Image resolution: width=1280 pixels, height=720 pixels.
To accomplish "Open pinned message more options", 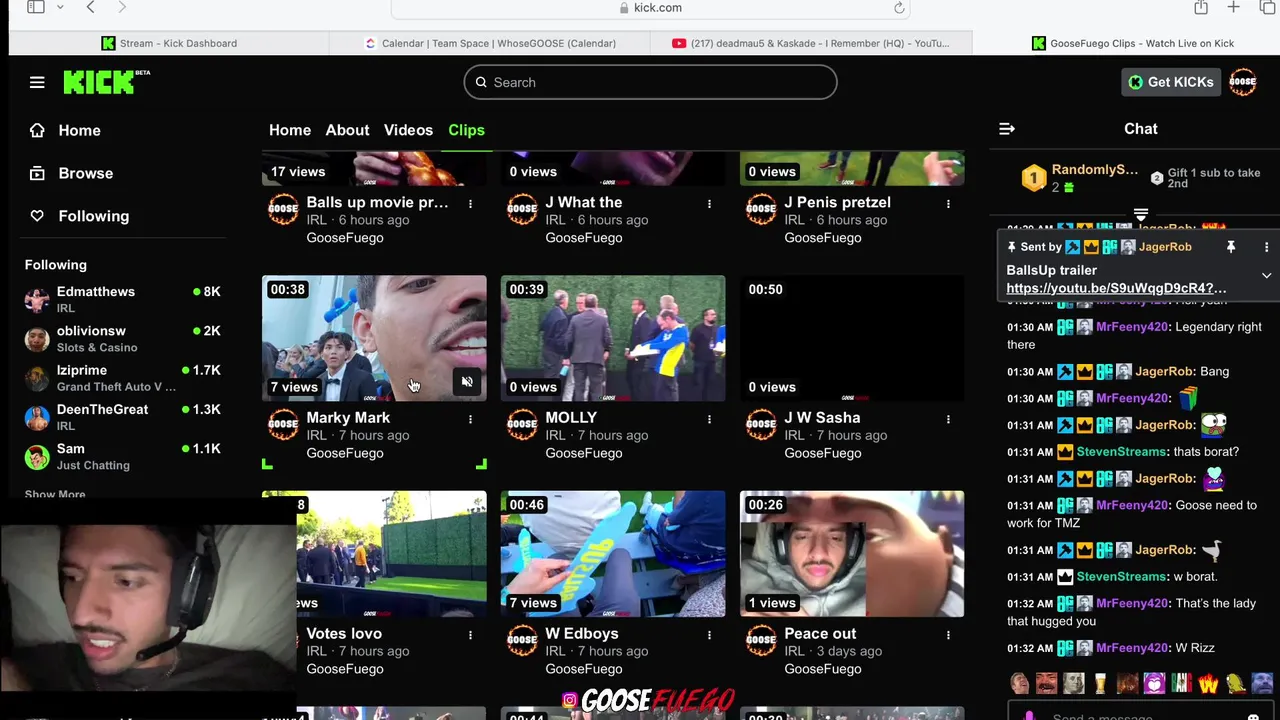I will pos(1266,247).
